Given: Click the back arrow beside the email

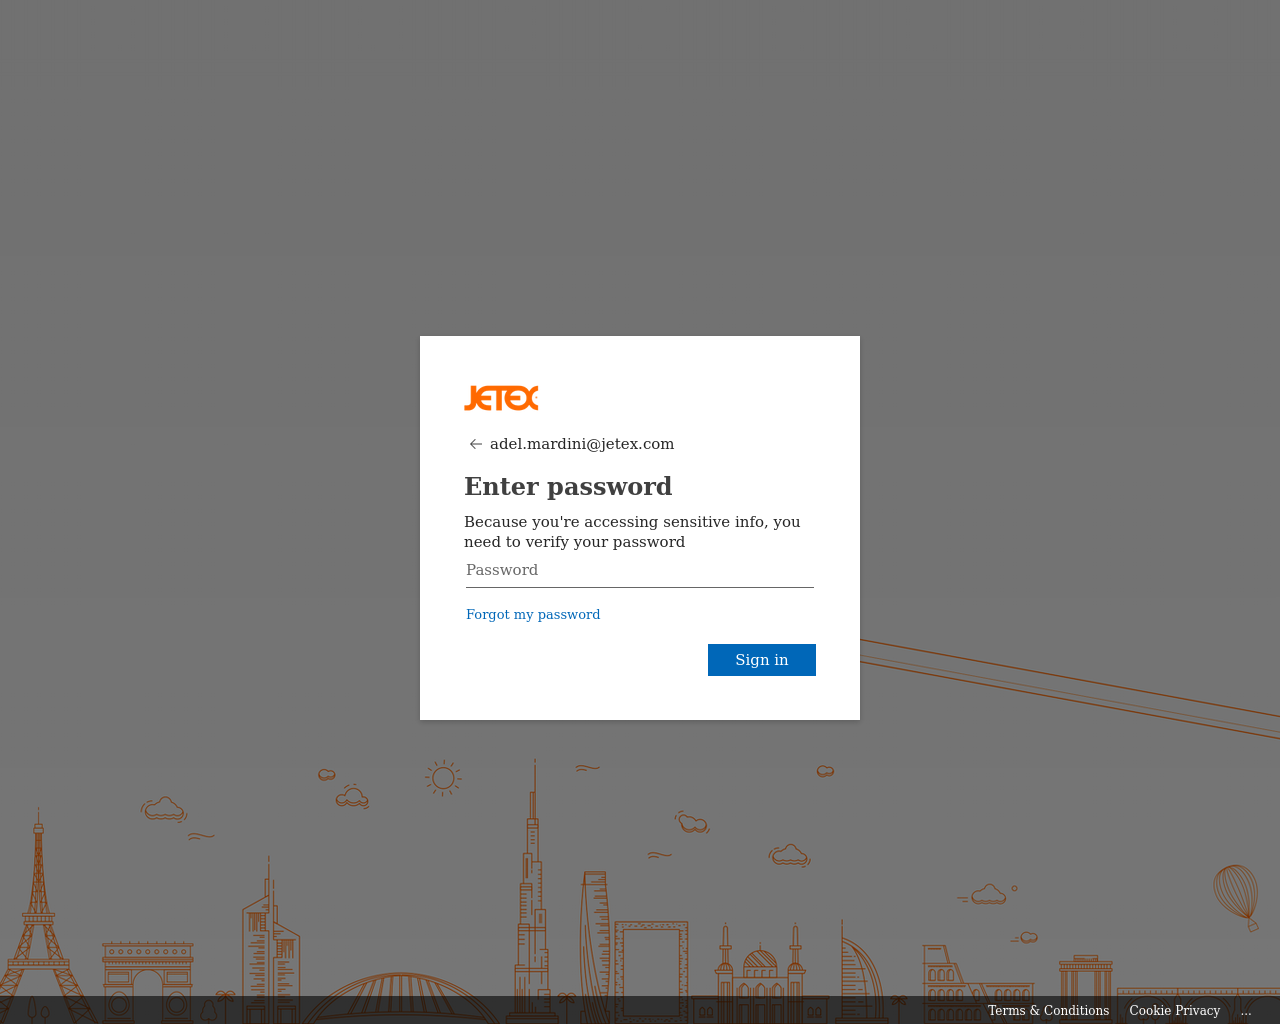Looking at the screenshot, I should click(476, 444).
